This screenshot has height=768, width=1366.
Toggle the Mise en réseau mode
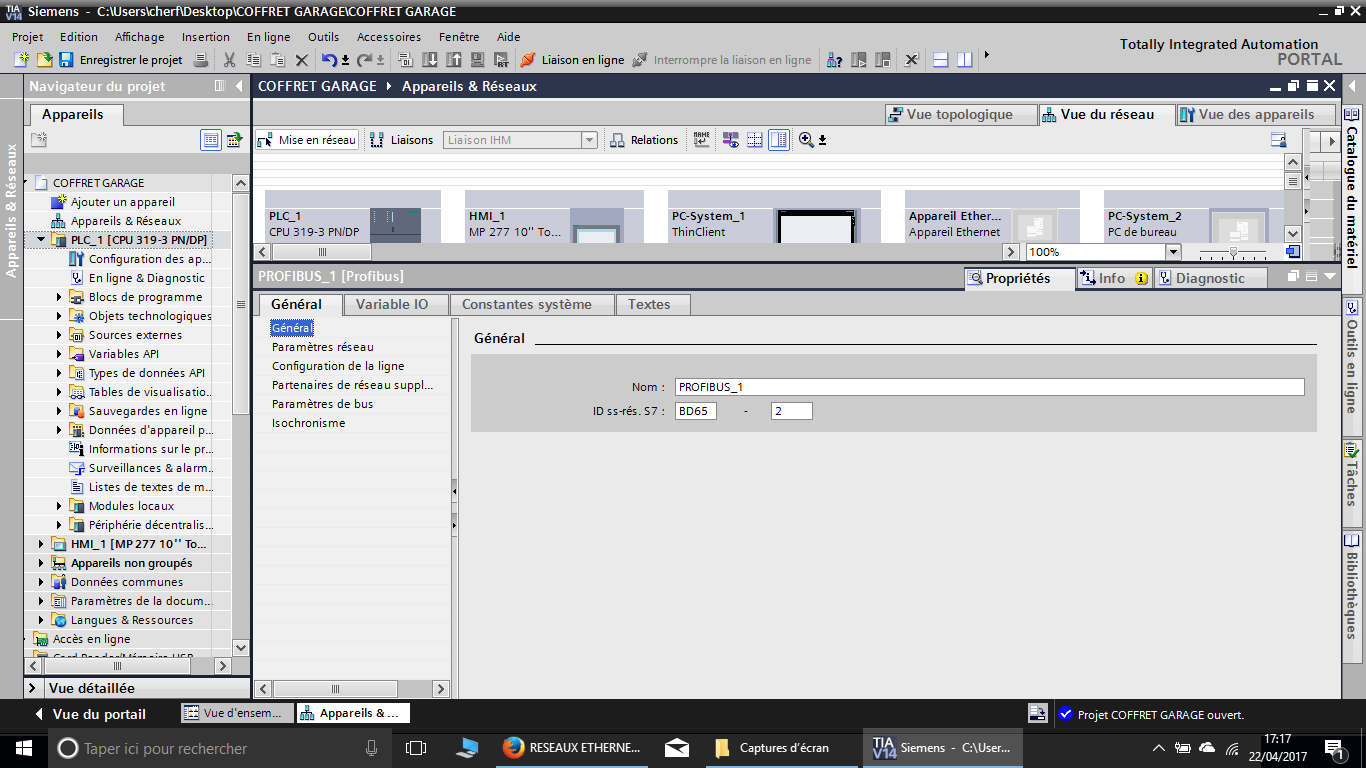click(307, 140)
